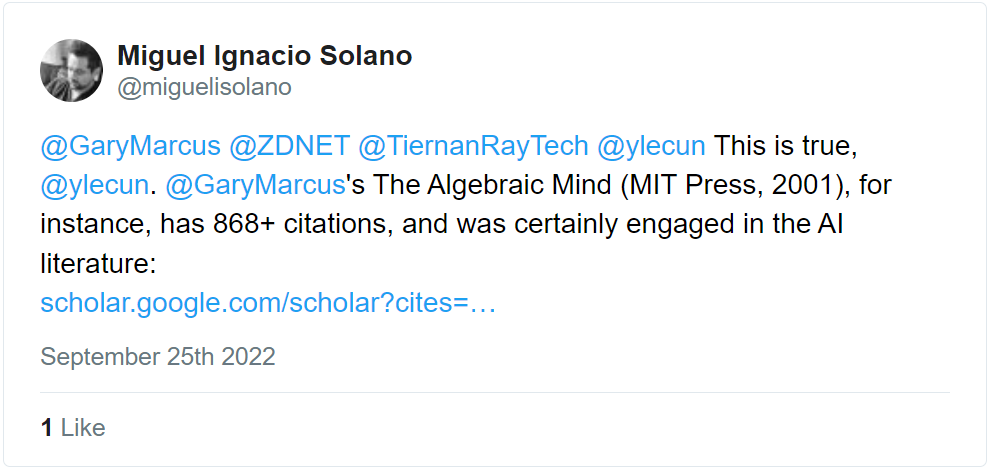Click the '1 Like' counter
995x472 pixels.
click(73, 428)
